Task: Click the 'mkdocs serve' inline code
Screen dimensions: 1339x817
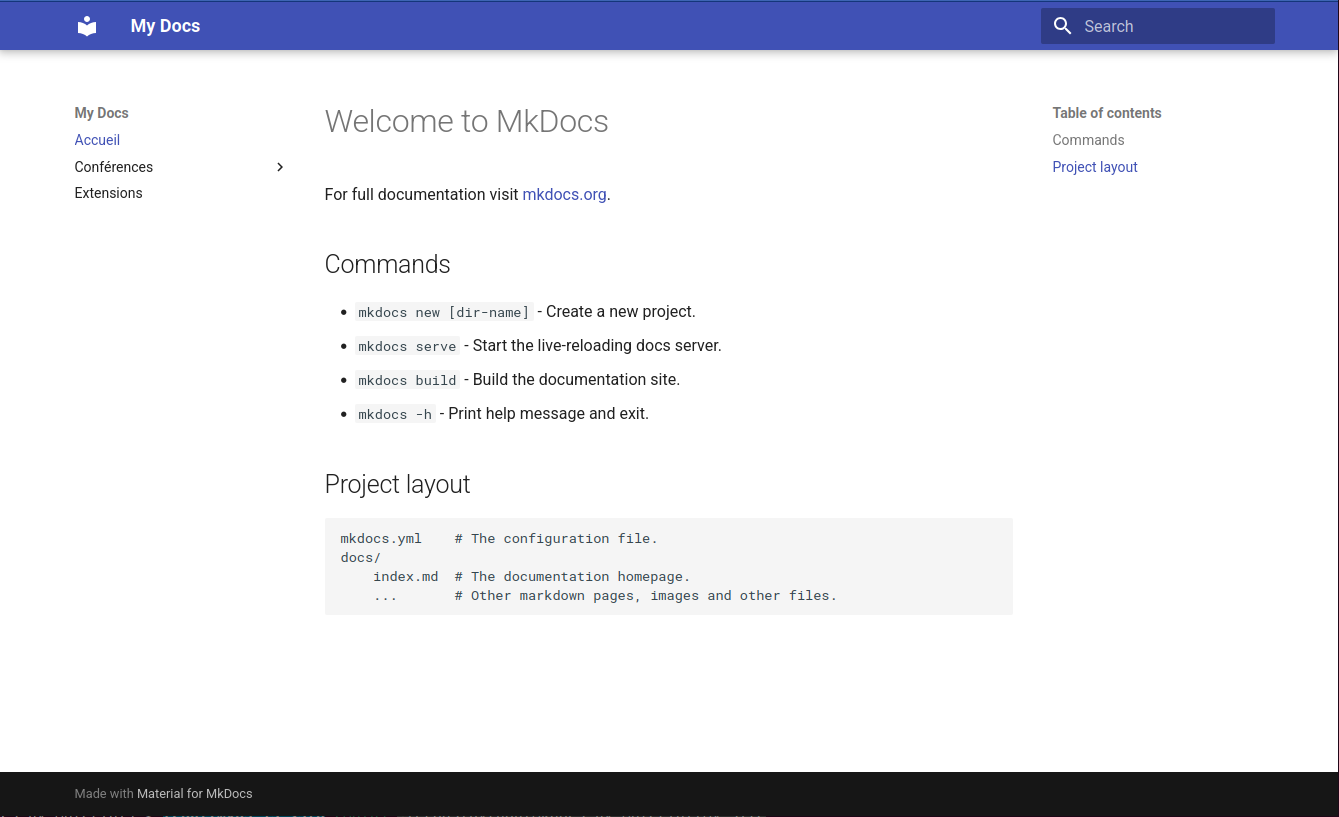Action: (x=407, y=346)
